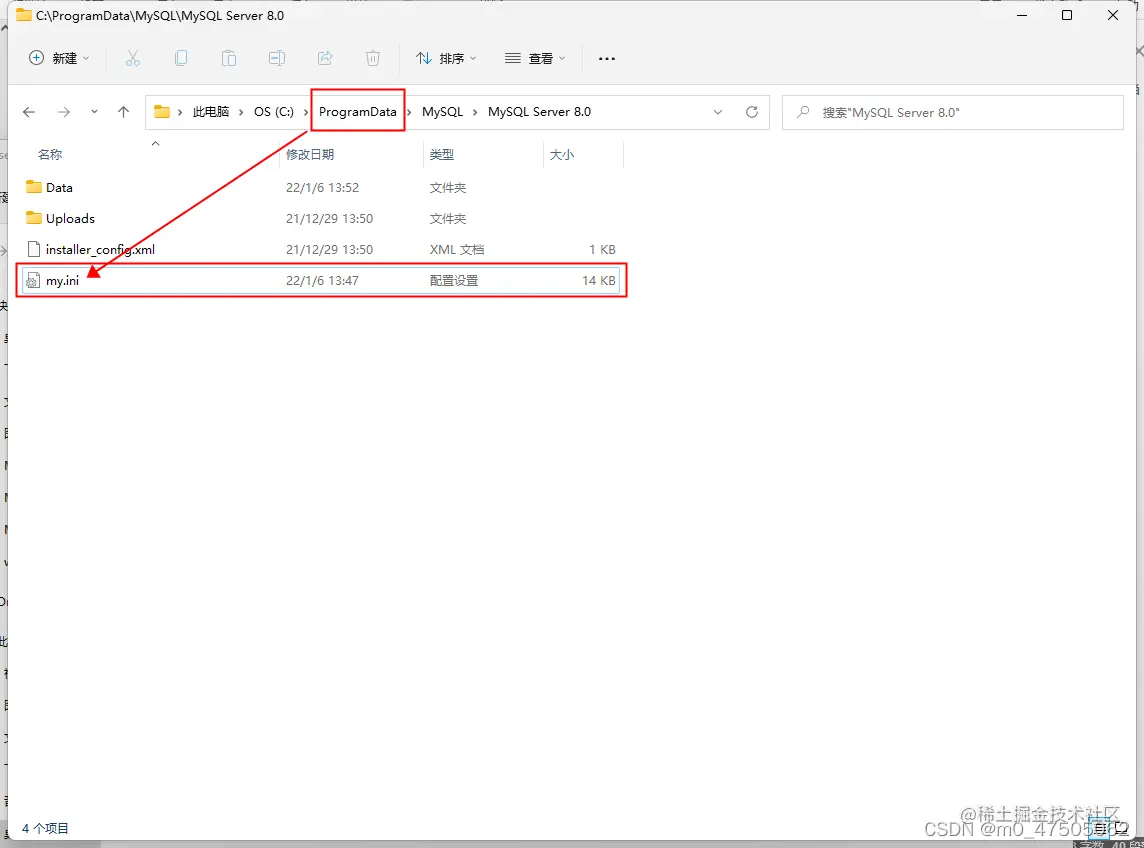Expand recent locations chevron beside forward arrow
This screenshot has width=1144, height=848.
(x=94, y=112)
